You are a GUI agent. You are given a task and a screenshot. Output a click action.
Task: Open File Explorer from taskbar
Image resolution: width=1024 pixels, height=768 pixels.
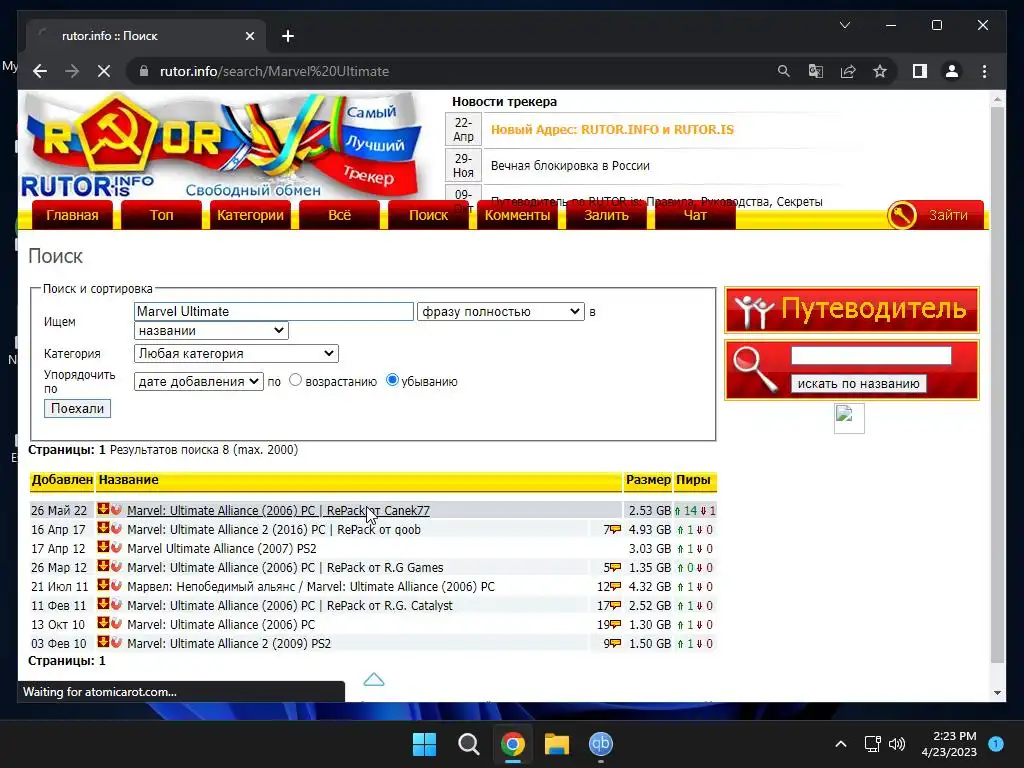pos(556,744)
